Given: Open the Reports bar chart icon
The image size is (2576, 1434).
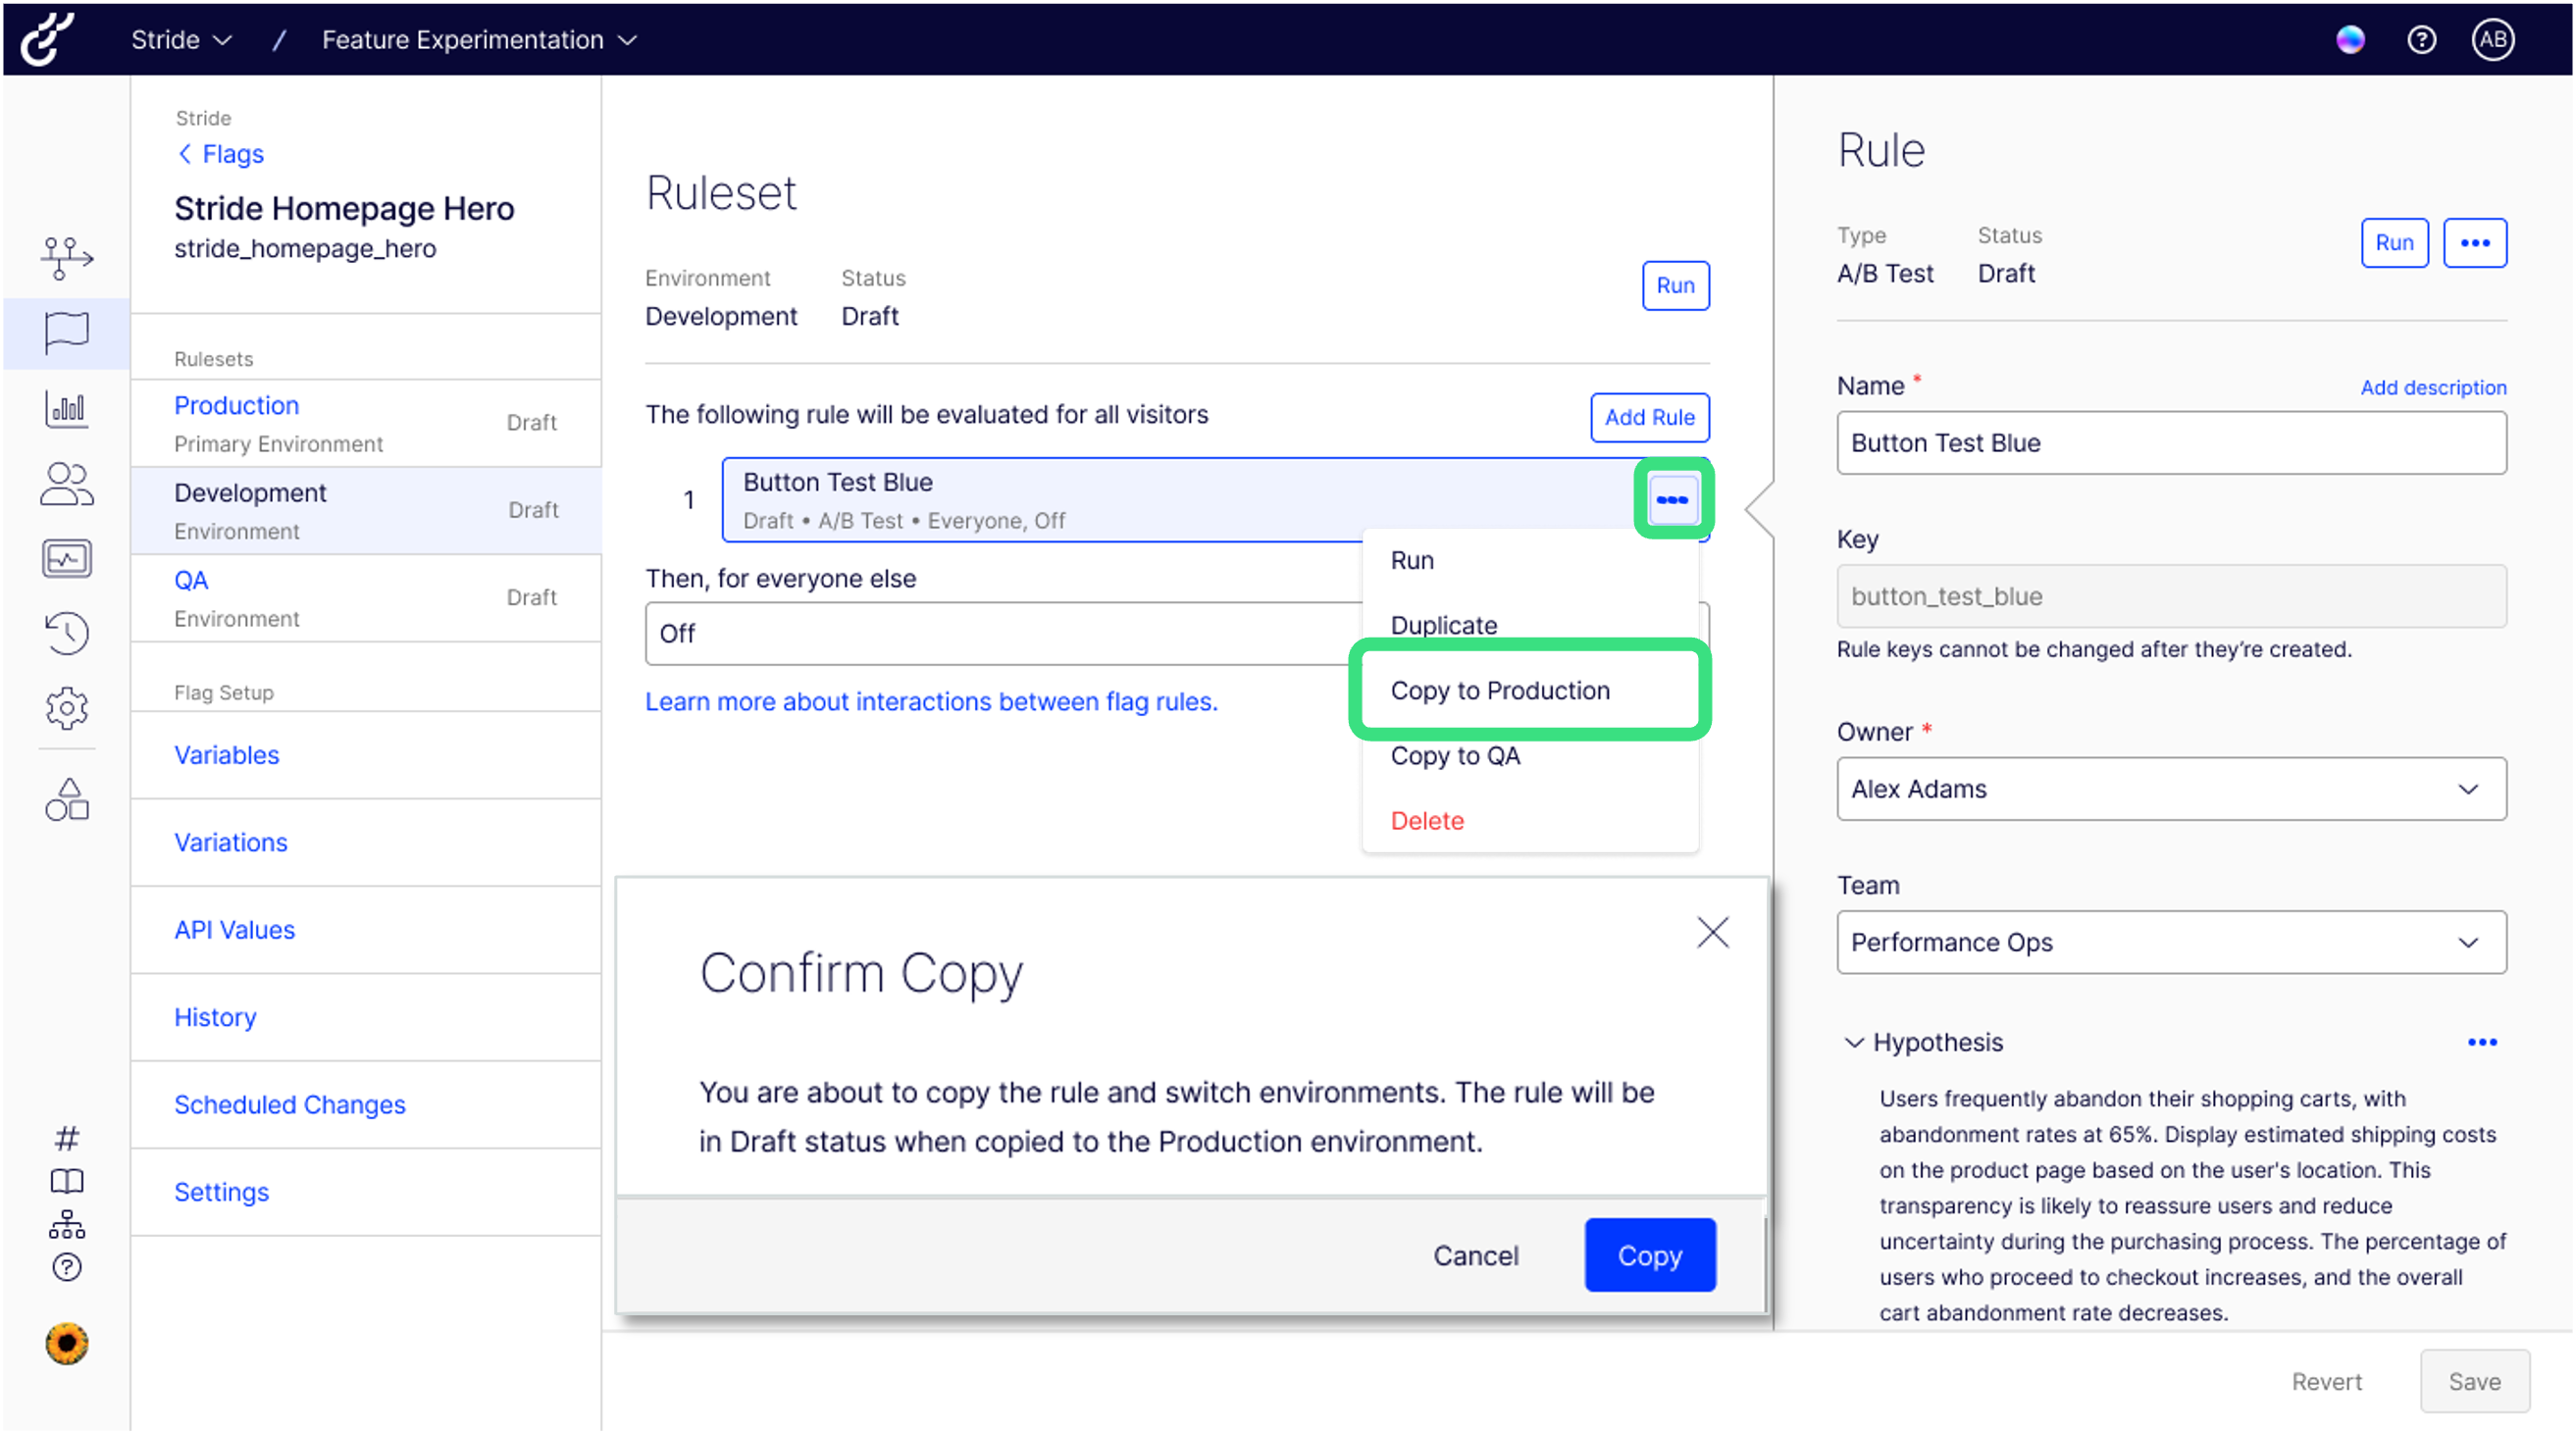Looking at the screenshot, I should 66,408.
